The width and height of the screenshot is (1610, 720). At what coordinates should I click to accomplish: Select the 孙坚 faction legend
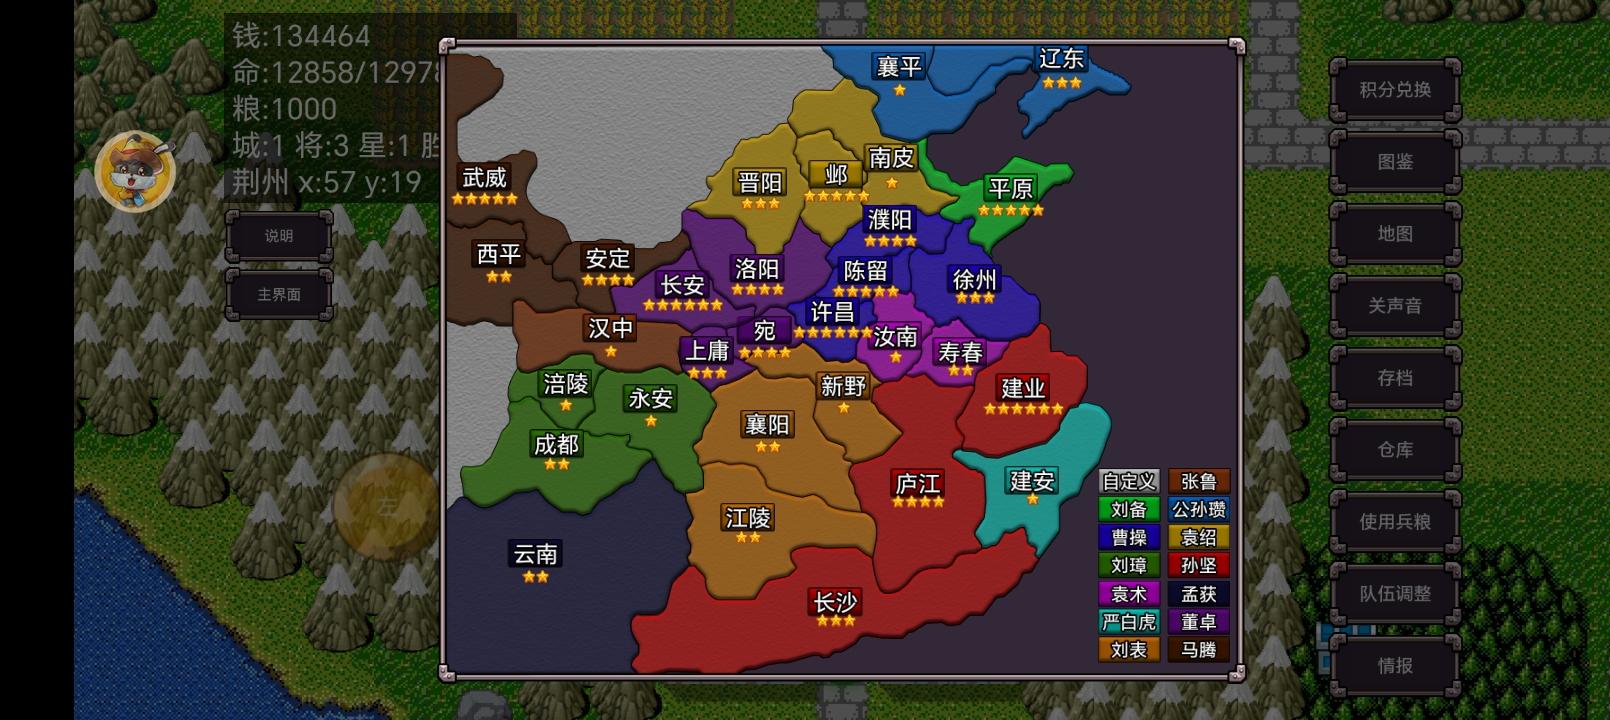coord(1199,566)
